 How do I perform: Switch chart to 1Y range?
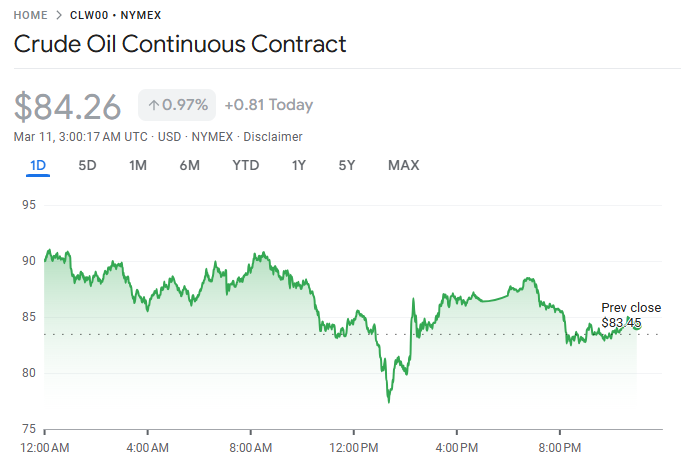(298, 165)
